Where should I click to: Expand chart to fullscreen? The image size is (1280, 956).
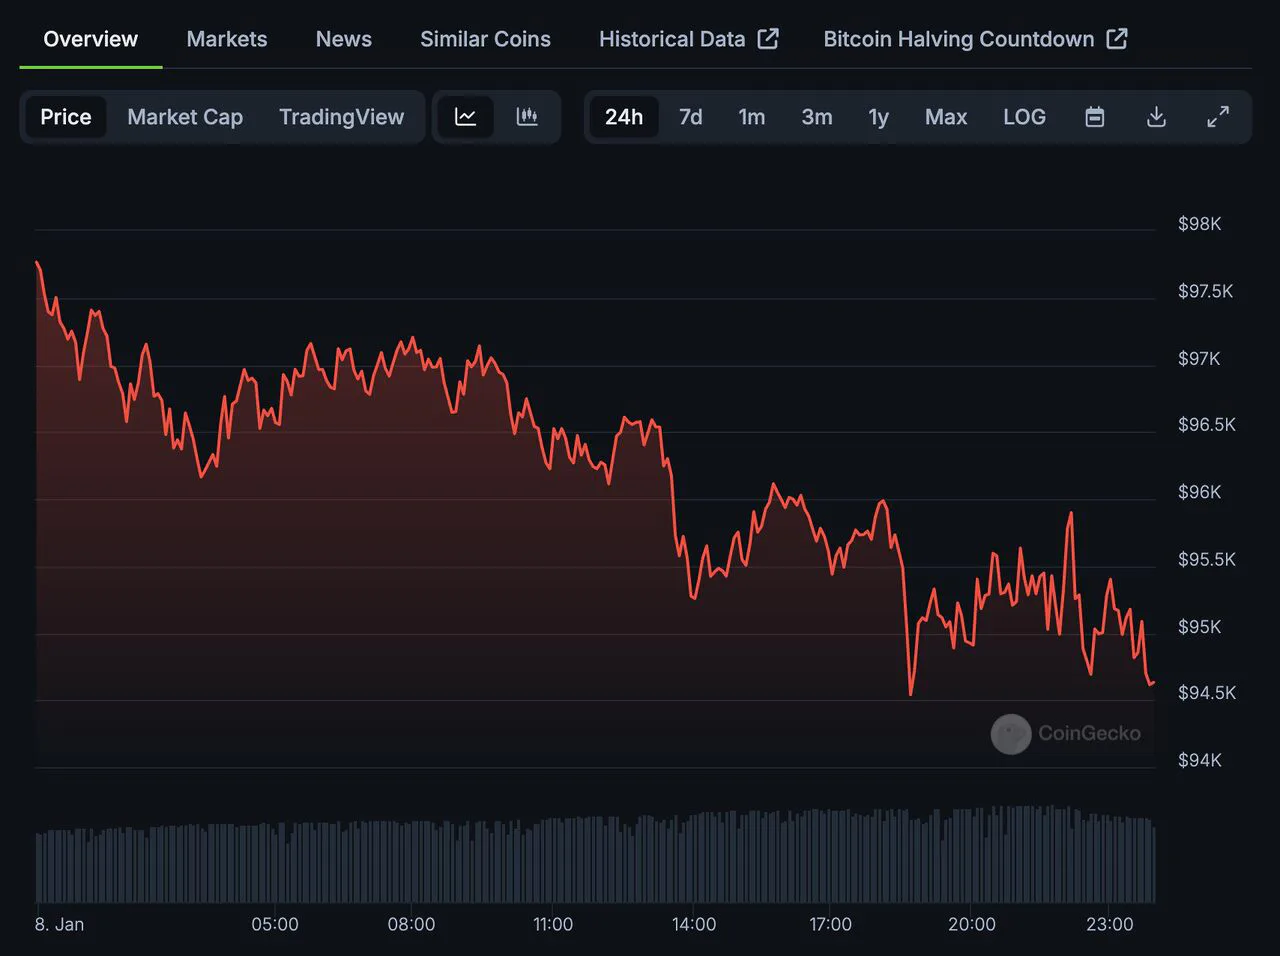click(1218, 117)
